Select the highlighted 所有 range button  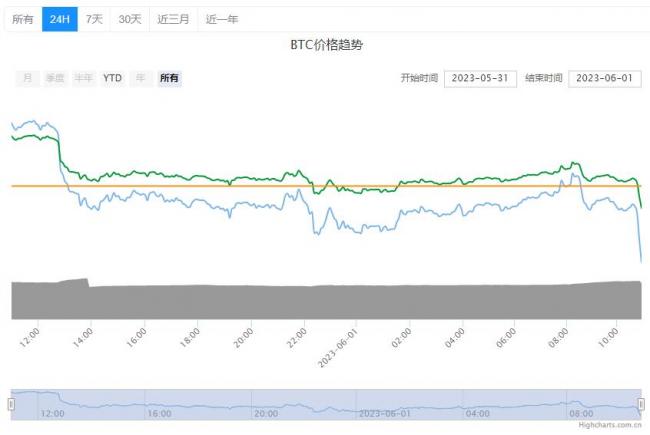[170, 78]
